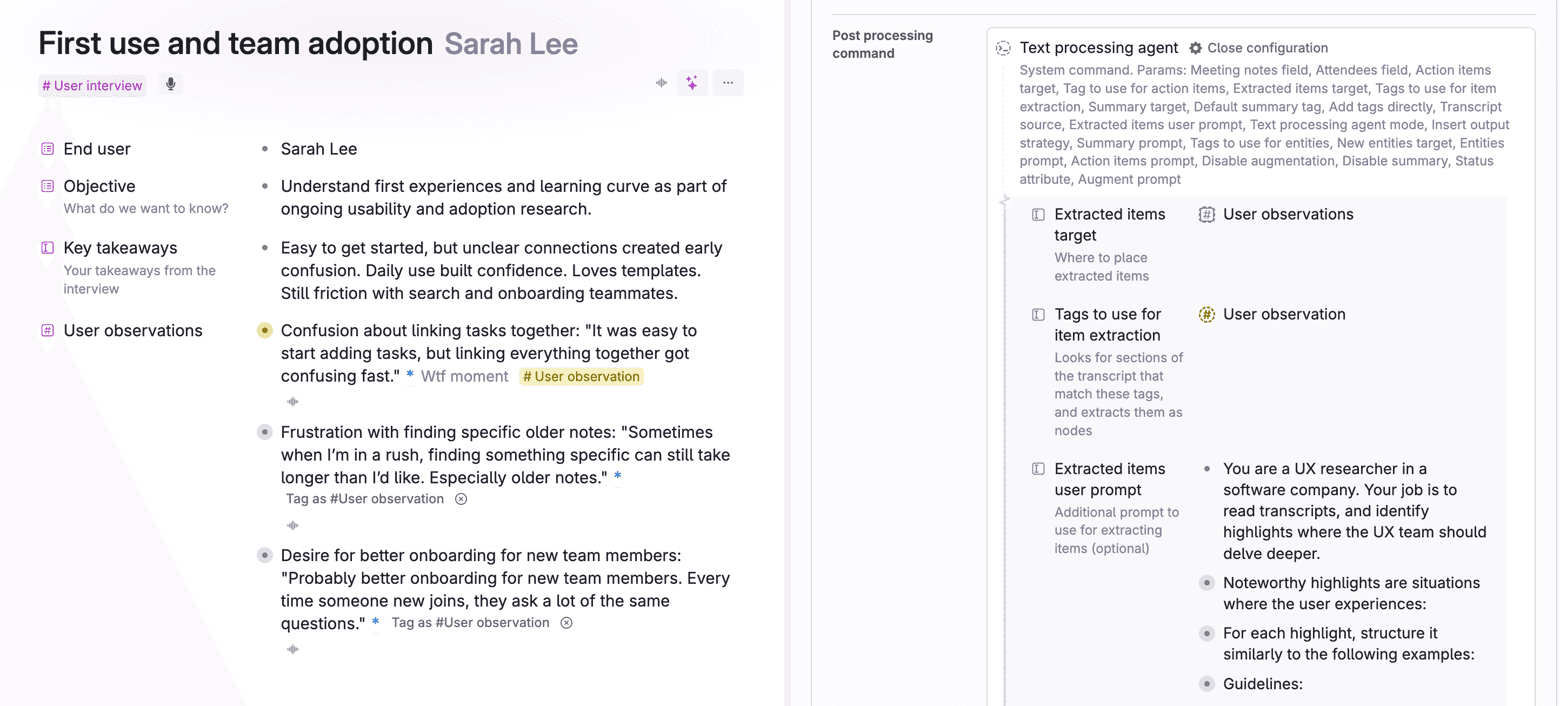Viewport: 1560px width, 706px height.
Task: Click the 'System command. Params' description text
Action: [x=1265, y=125]
